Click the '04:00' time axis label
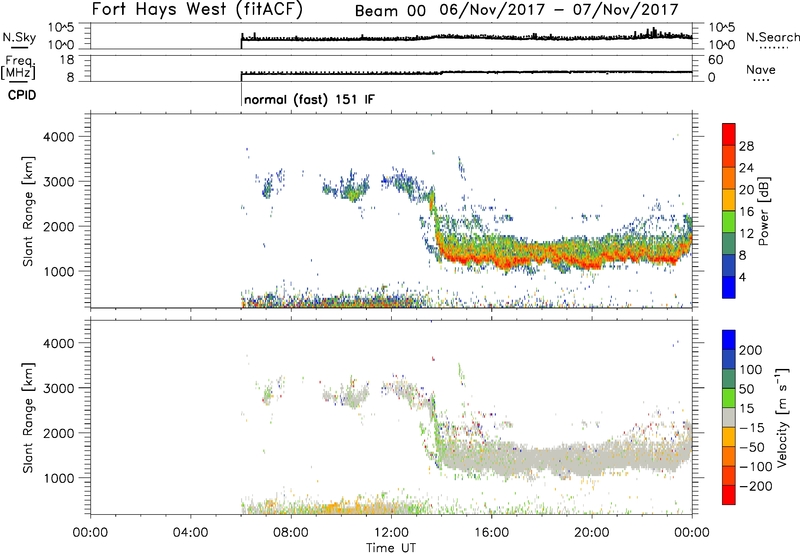800x554 pixels. 190,533
